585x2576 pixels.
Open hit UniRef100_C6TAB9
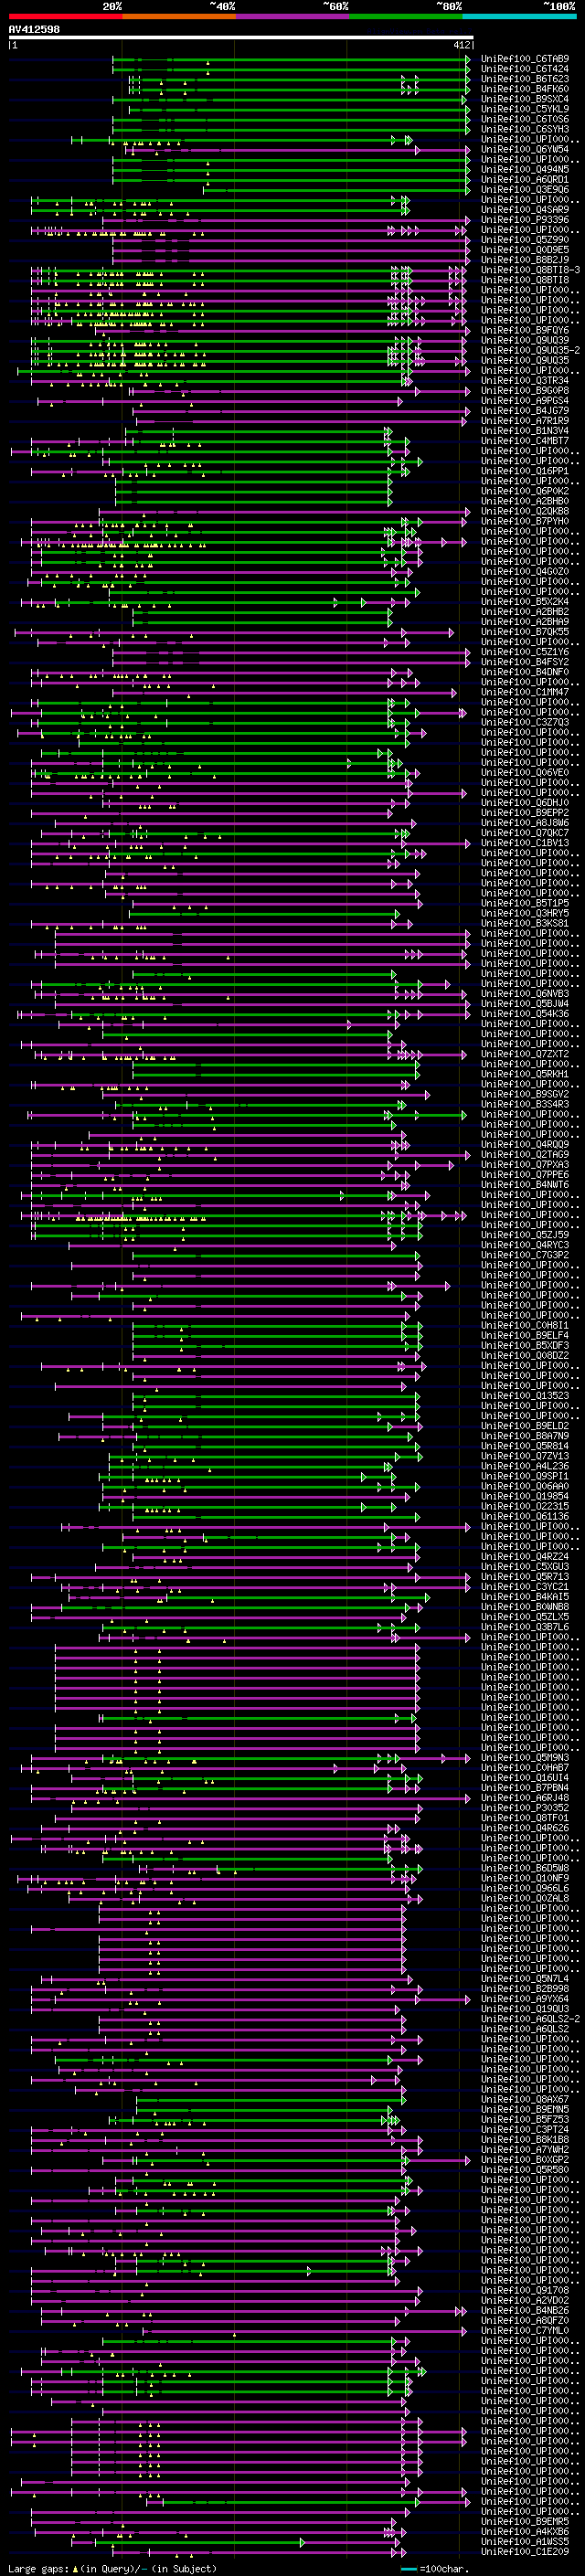(525, 59)
